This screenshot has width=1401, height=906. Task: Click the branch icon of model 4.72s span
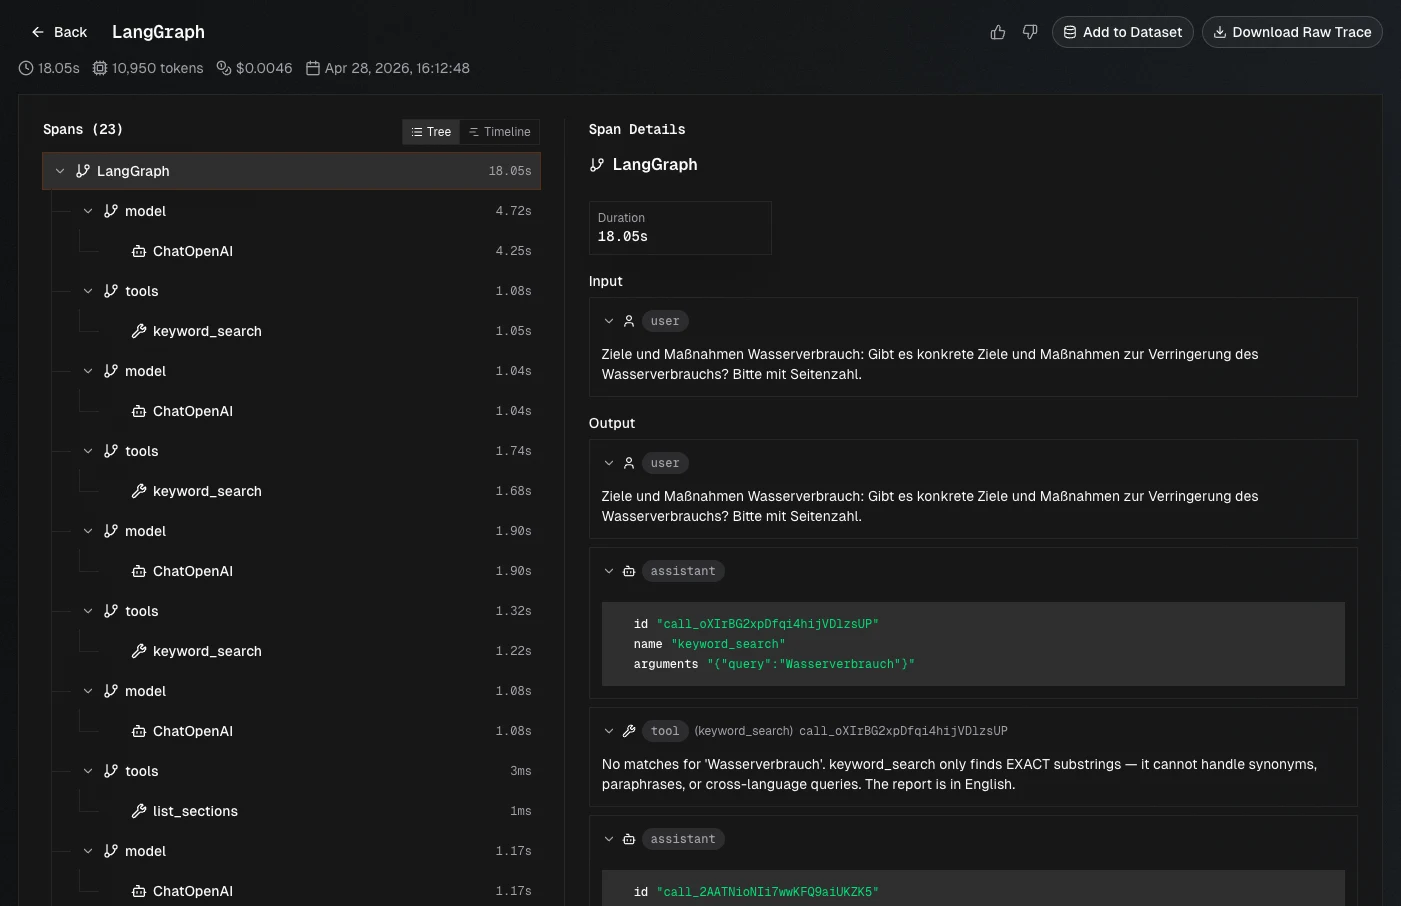click(111, 211)
